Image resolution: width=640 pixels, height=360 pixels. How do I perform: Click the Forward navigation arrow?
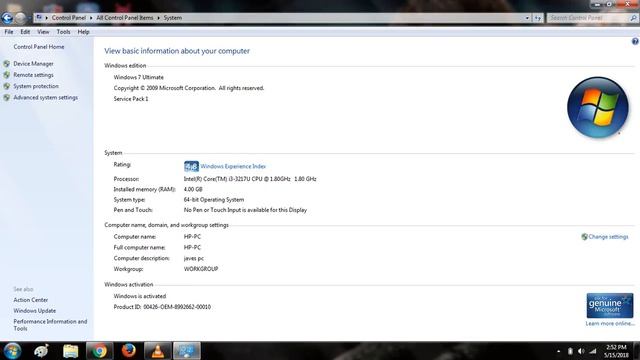20,18
